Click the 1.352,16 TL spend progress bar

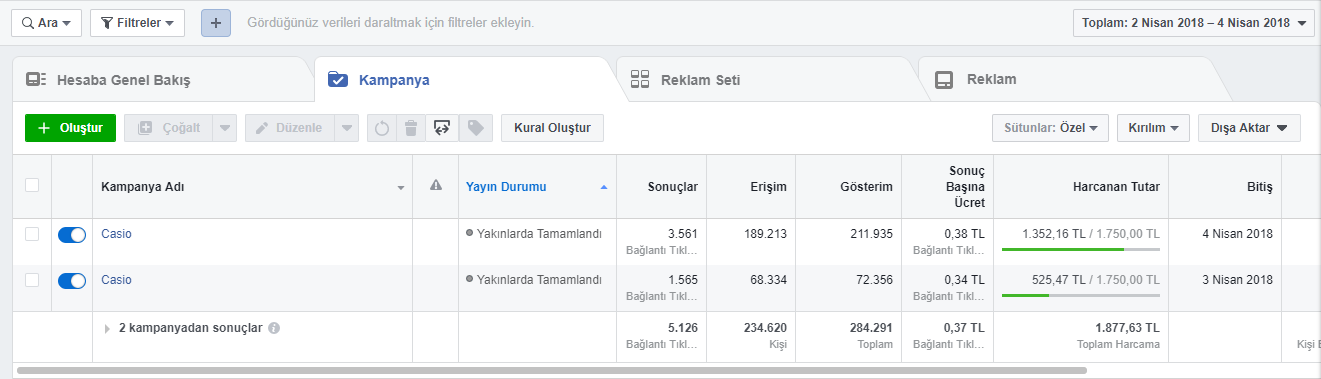pos(1081,249)
